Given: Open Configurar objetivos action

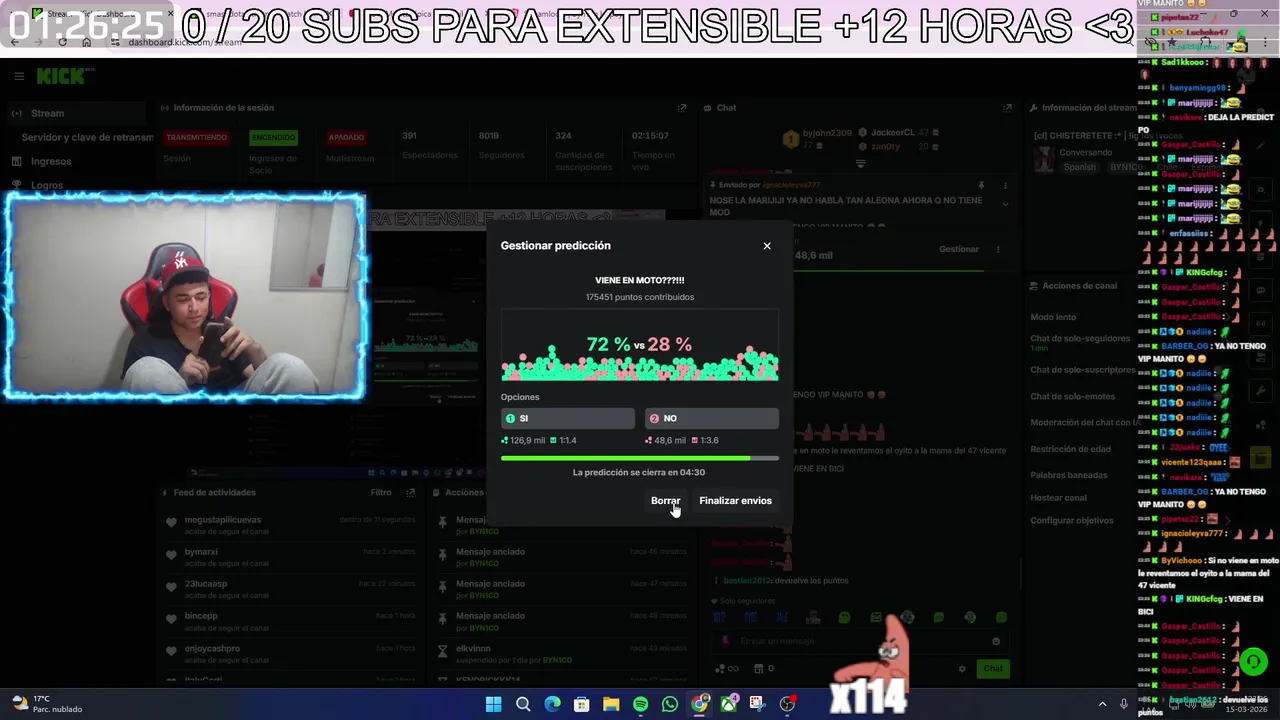Looking at the screenshot, I should click(1072, 520).
